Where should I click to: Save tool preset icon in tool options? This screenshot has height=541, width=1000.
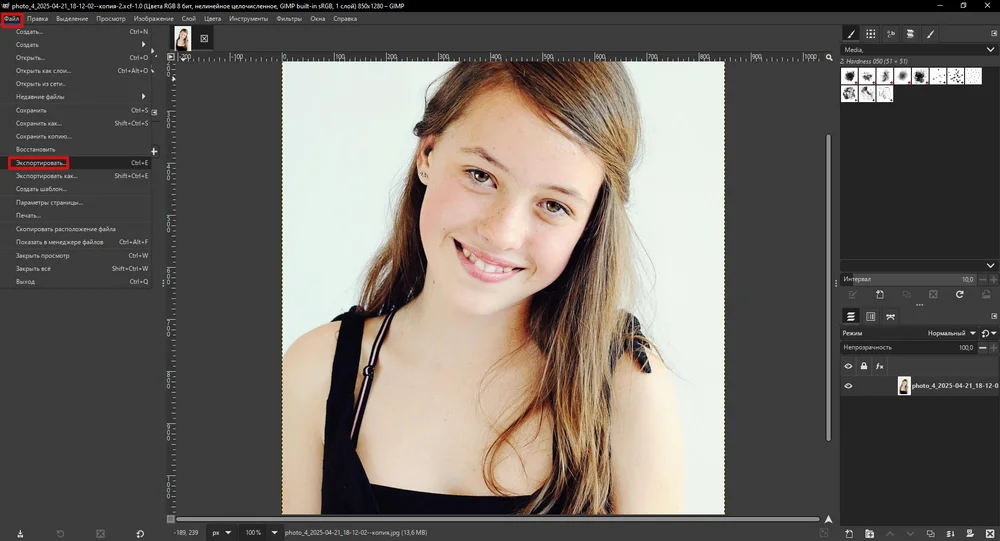coord(20,533)
